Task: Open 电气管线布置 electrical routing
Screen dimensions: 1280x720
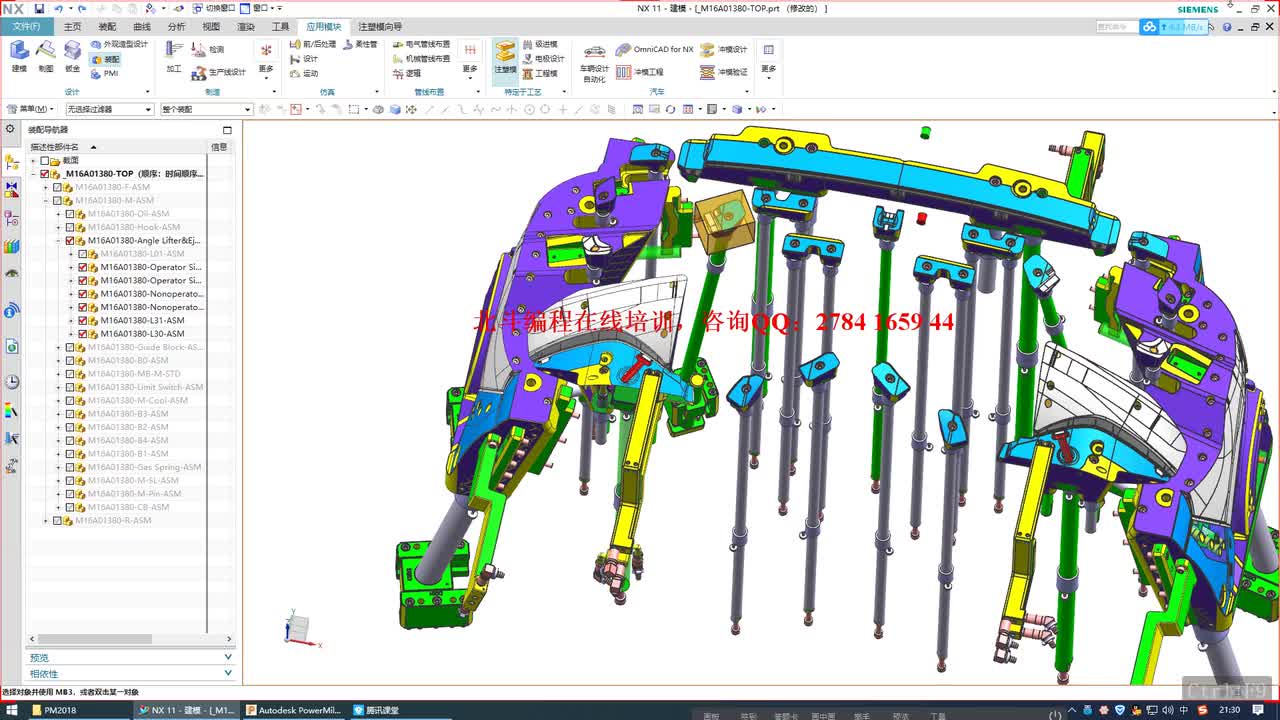Action: tap(421, 45)
